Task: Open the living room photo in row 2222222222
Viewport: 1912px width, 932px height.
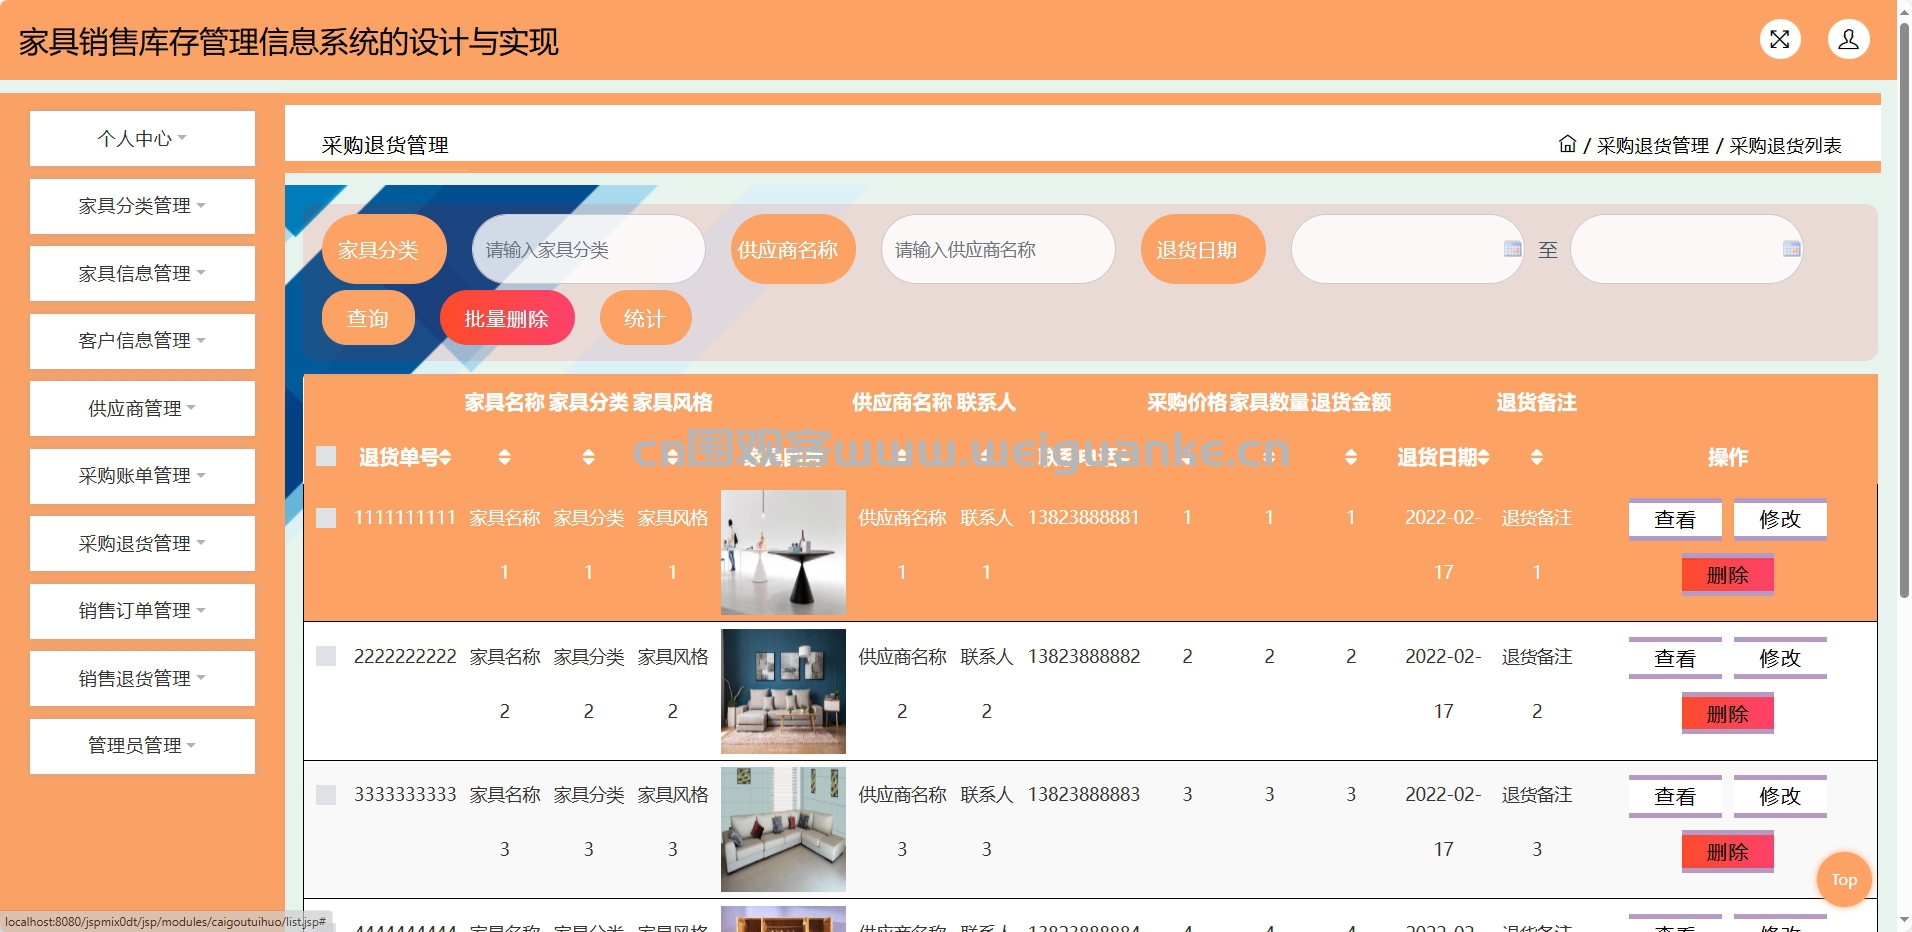Action: [783, 691]
